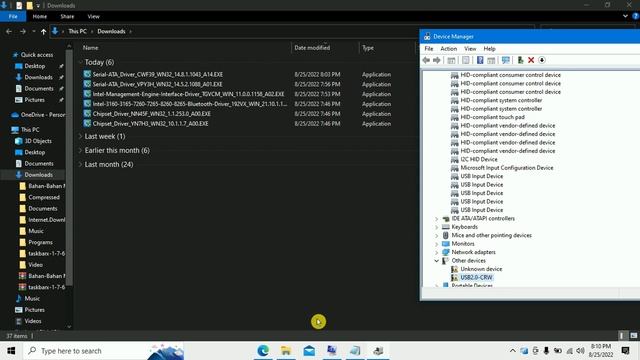Click the Explorer help question mark icon
Viewport: 640px width, 360px height.
tap(635, 16)
